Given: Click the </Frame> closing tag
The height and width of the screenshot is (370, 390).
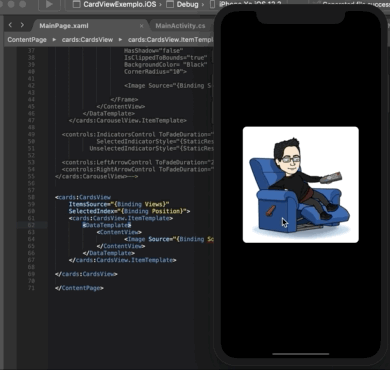Looking at the screenshot, I should click(124, 99).
